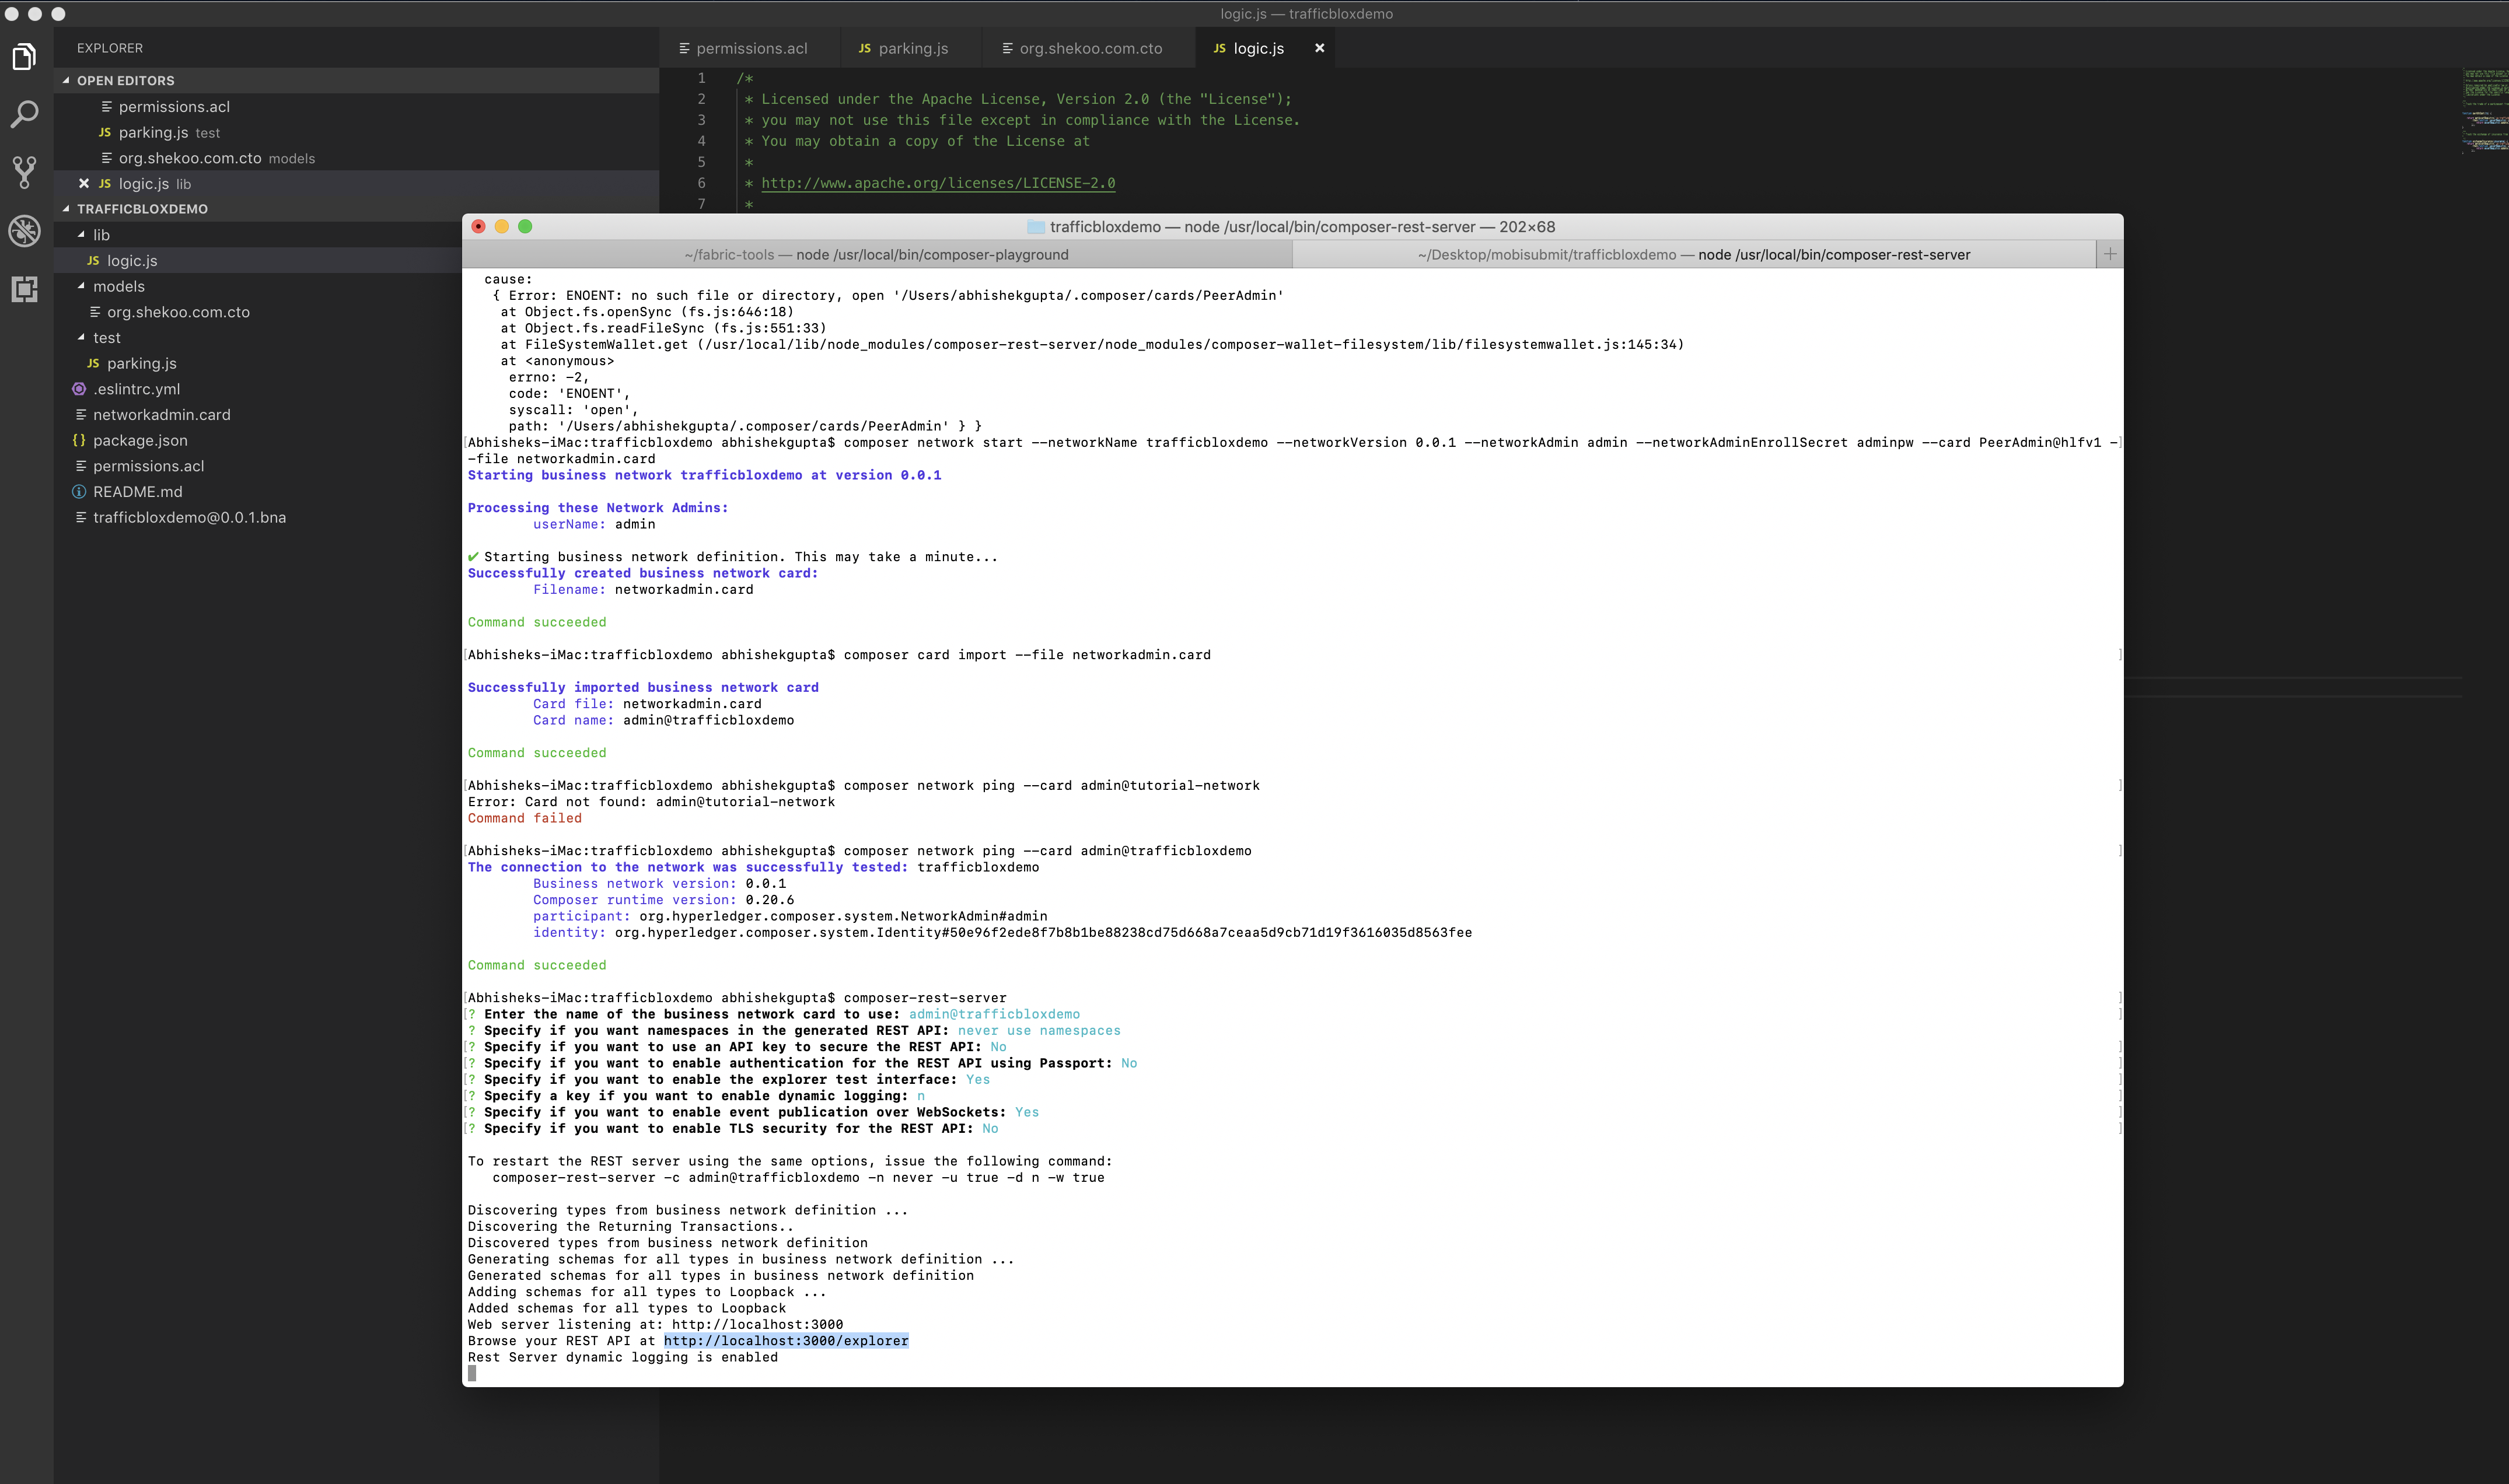The height and width of the screenshot is (1484, 2509).
Task: Open README.md file in explorer
Action: (x=137, y=492)
